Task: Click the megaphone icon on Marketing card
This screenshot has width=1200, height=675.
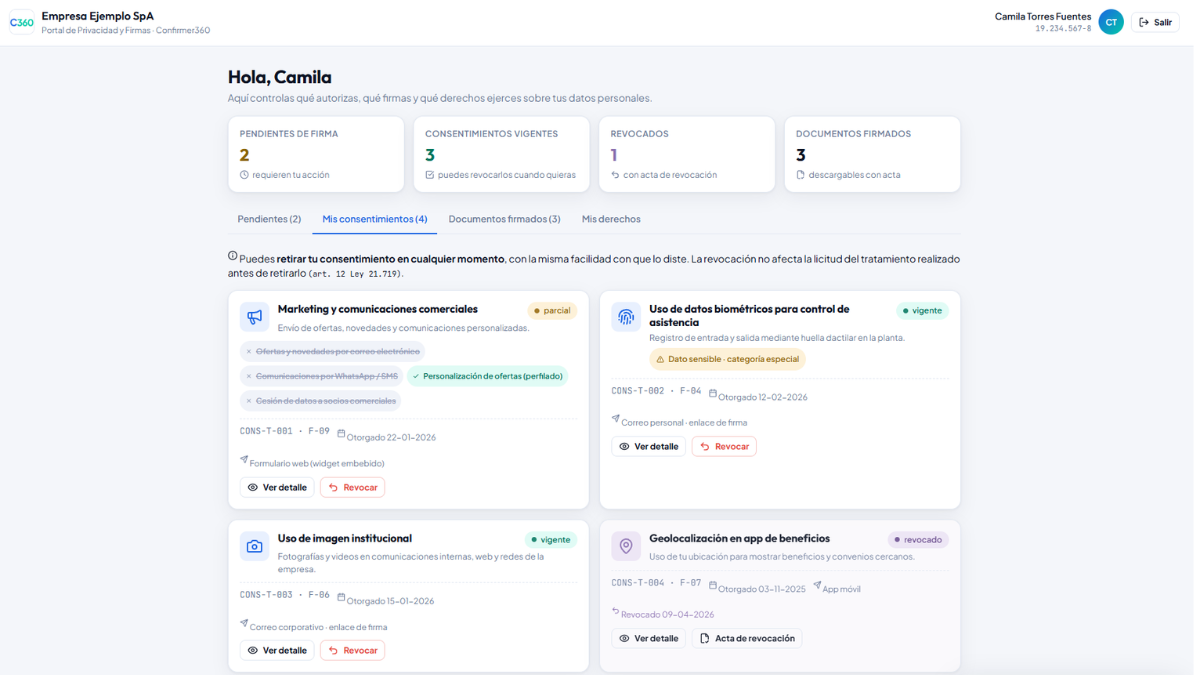Action: pyautogui.click(x=254, y=317)
